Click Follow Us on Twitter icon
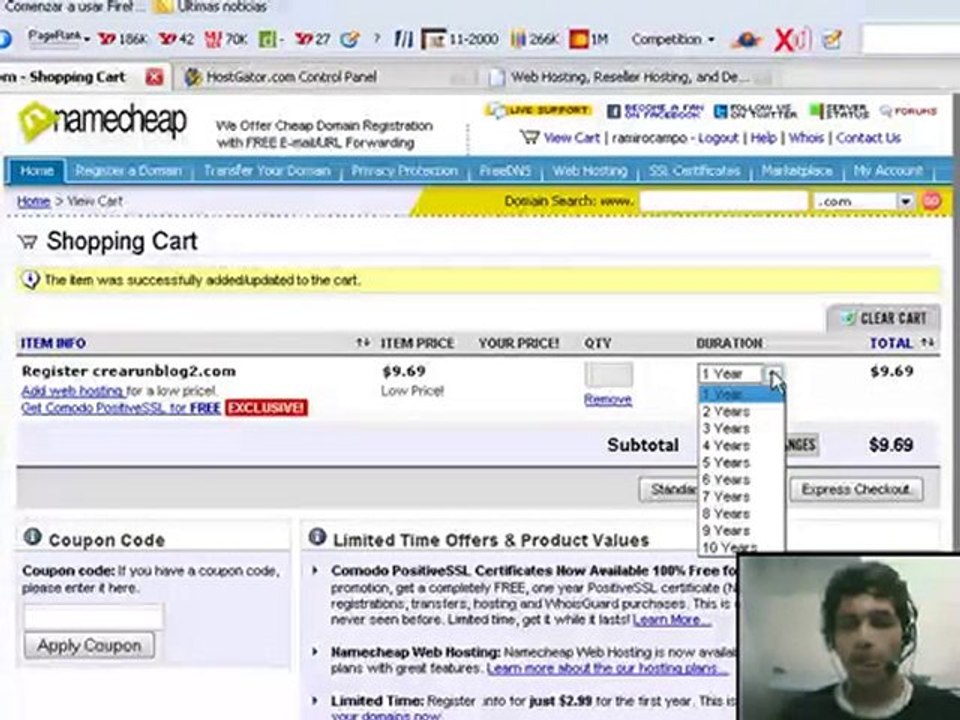Image resolution: width=960 pixels, height=720 pixels. [x=755, y=111]
